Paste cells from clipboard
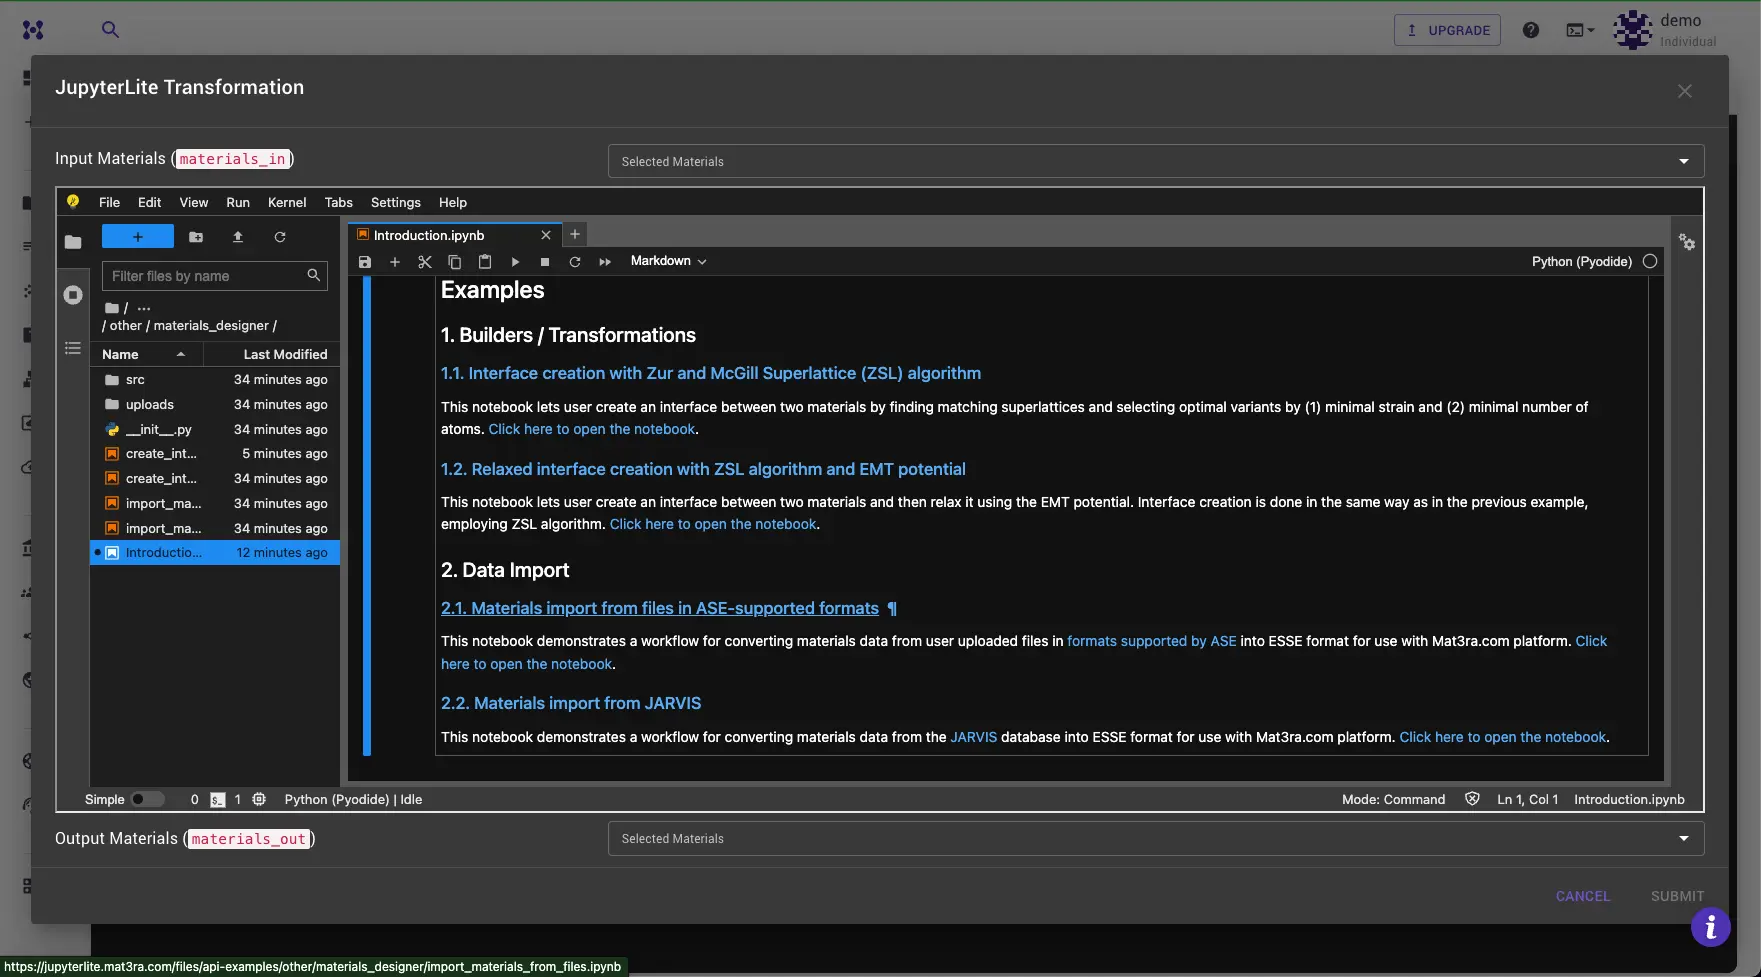Viewport: 1761px width, 977px height. click(485, 261)
